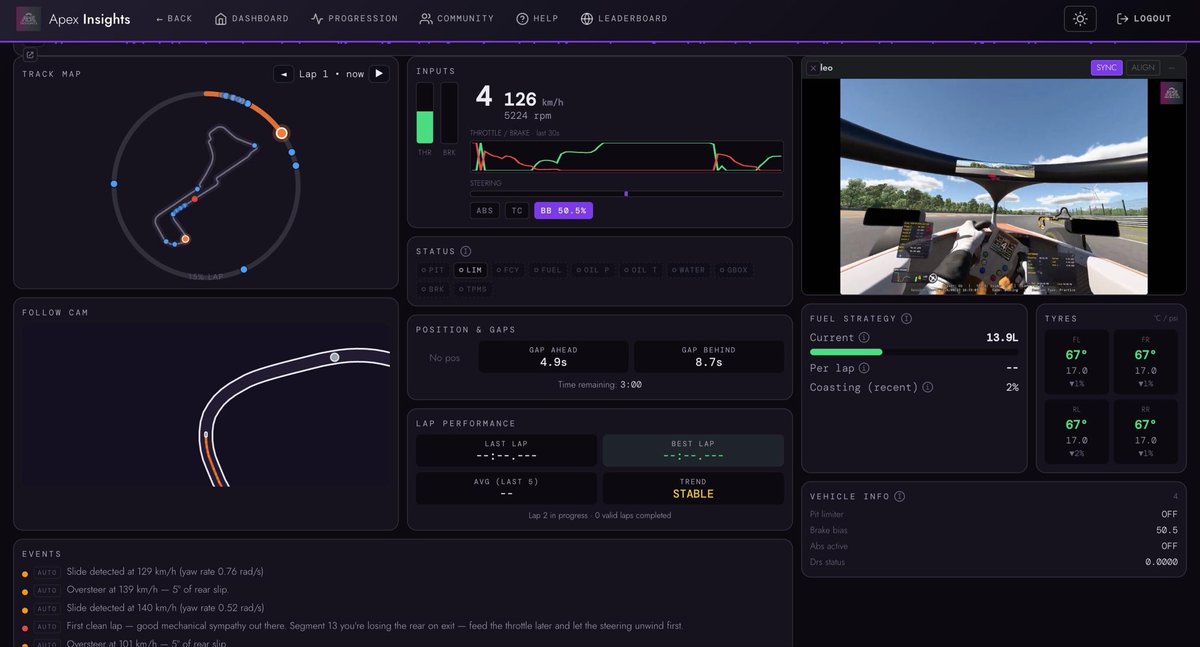Click the Best Lap time card
This screenshot has height=647, width=1200.
[x=693, y=450]
